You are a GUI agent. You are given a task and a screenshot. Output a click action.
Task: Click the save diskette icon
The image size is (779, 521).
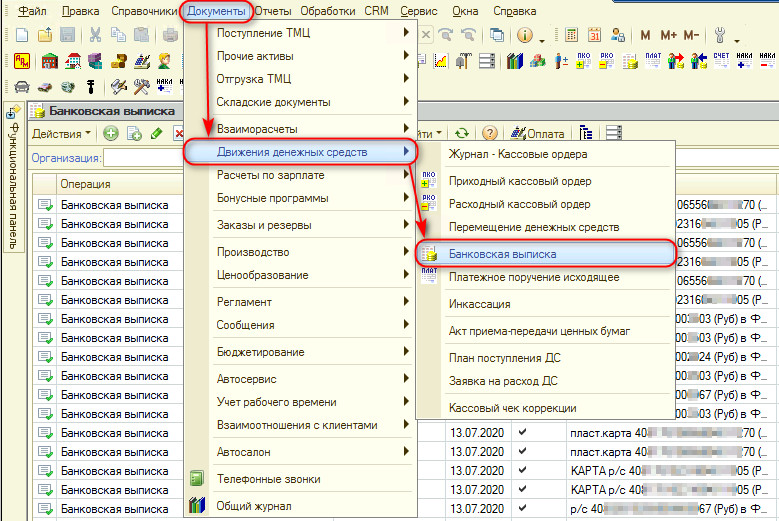(68, 35)
